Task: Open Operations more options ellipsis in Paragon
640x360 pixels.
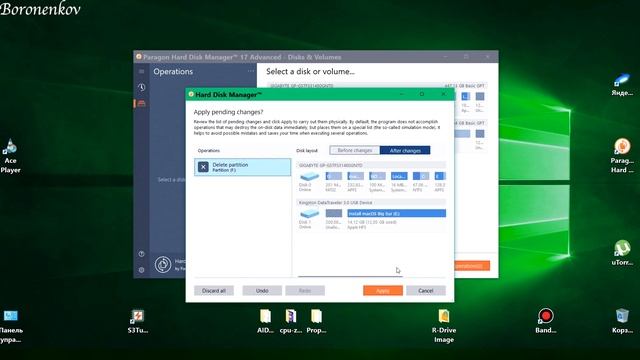Action: click(x=251, y=71)
